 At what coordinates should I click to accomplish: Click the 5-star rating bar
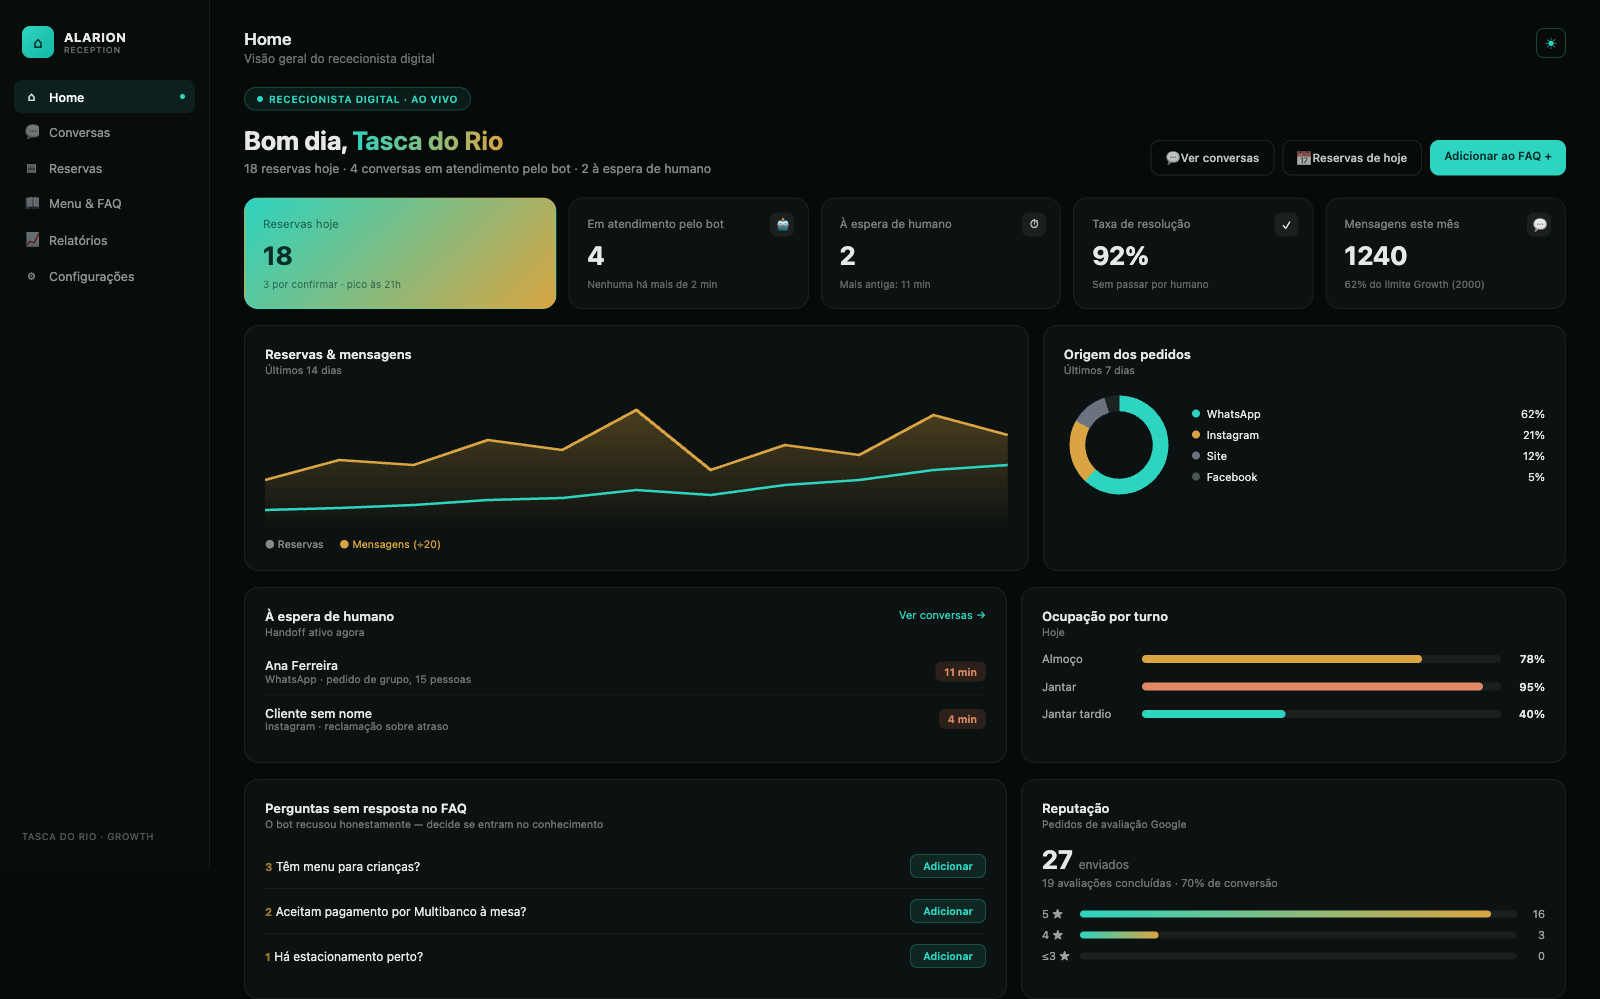tap(1298, 914)
